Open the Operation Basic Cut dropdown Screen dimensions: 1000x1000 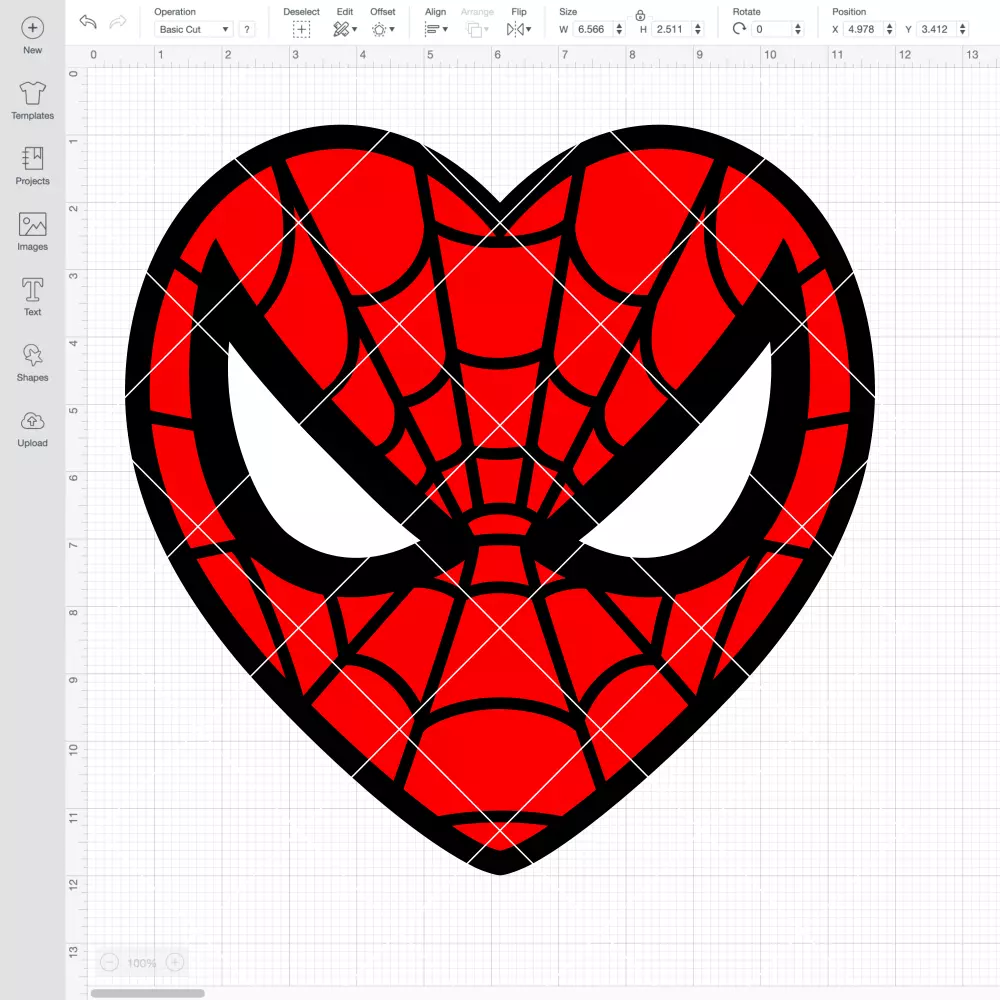193,29
